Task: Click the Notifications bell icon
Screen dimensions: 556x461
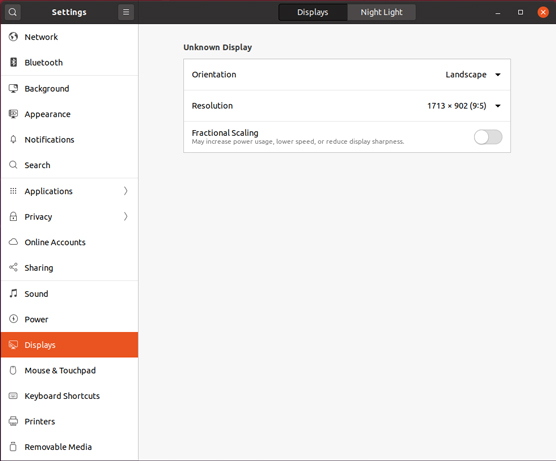Action: coord(13,139)
